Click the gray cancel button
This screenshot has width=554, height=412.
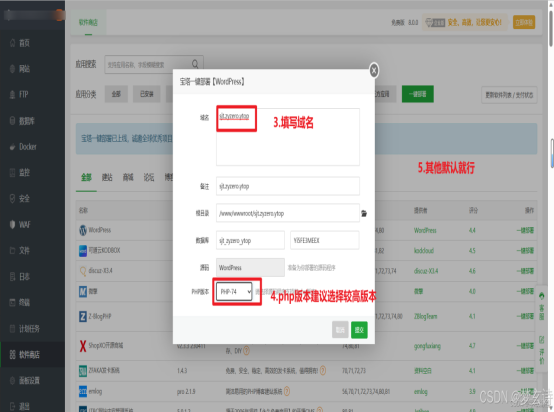[x=340, y=330]
